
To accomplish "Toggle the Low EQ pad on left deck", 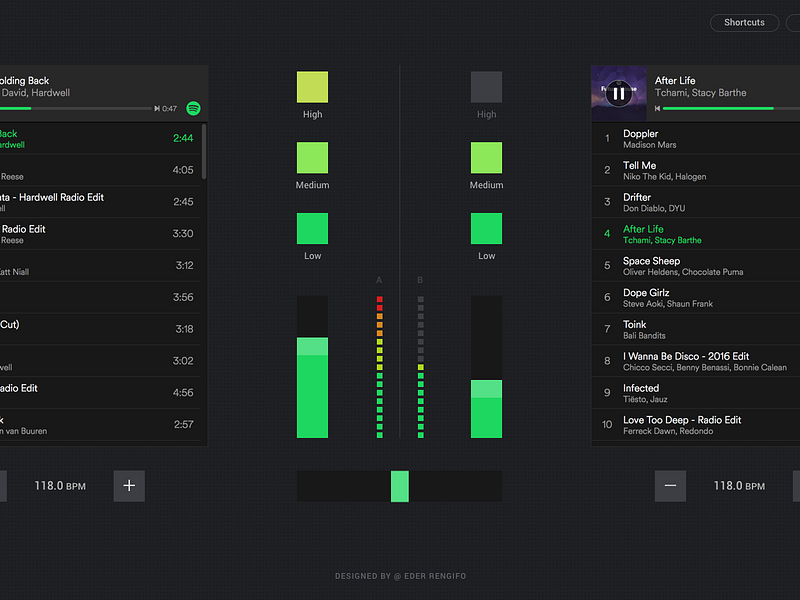I will [312, 228].
